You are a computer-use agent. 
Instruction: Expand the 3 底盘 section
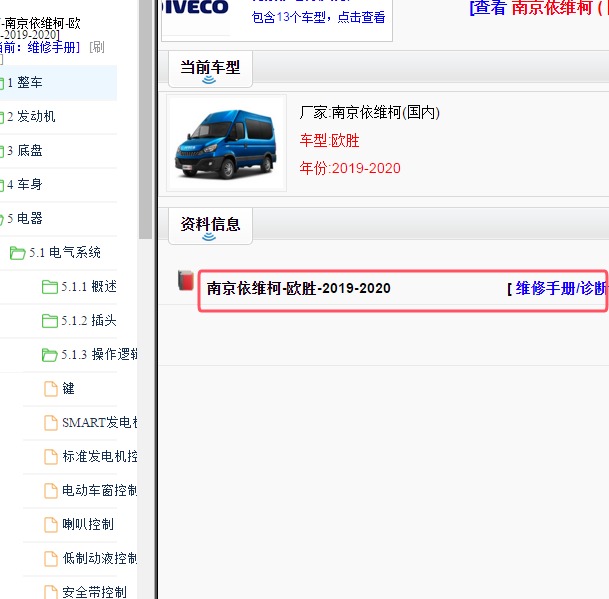tap(24, 150)
